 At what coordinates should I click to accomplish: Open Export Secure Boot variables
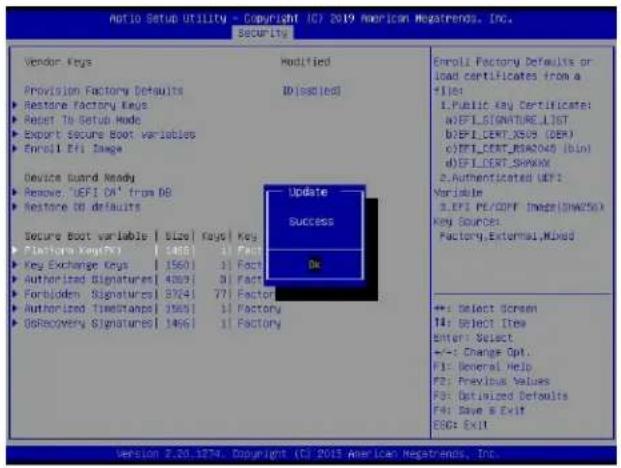click(x=110, y=134)
